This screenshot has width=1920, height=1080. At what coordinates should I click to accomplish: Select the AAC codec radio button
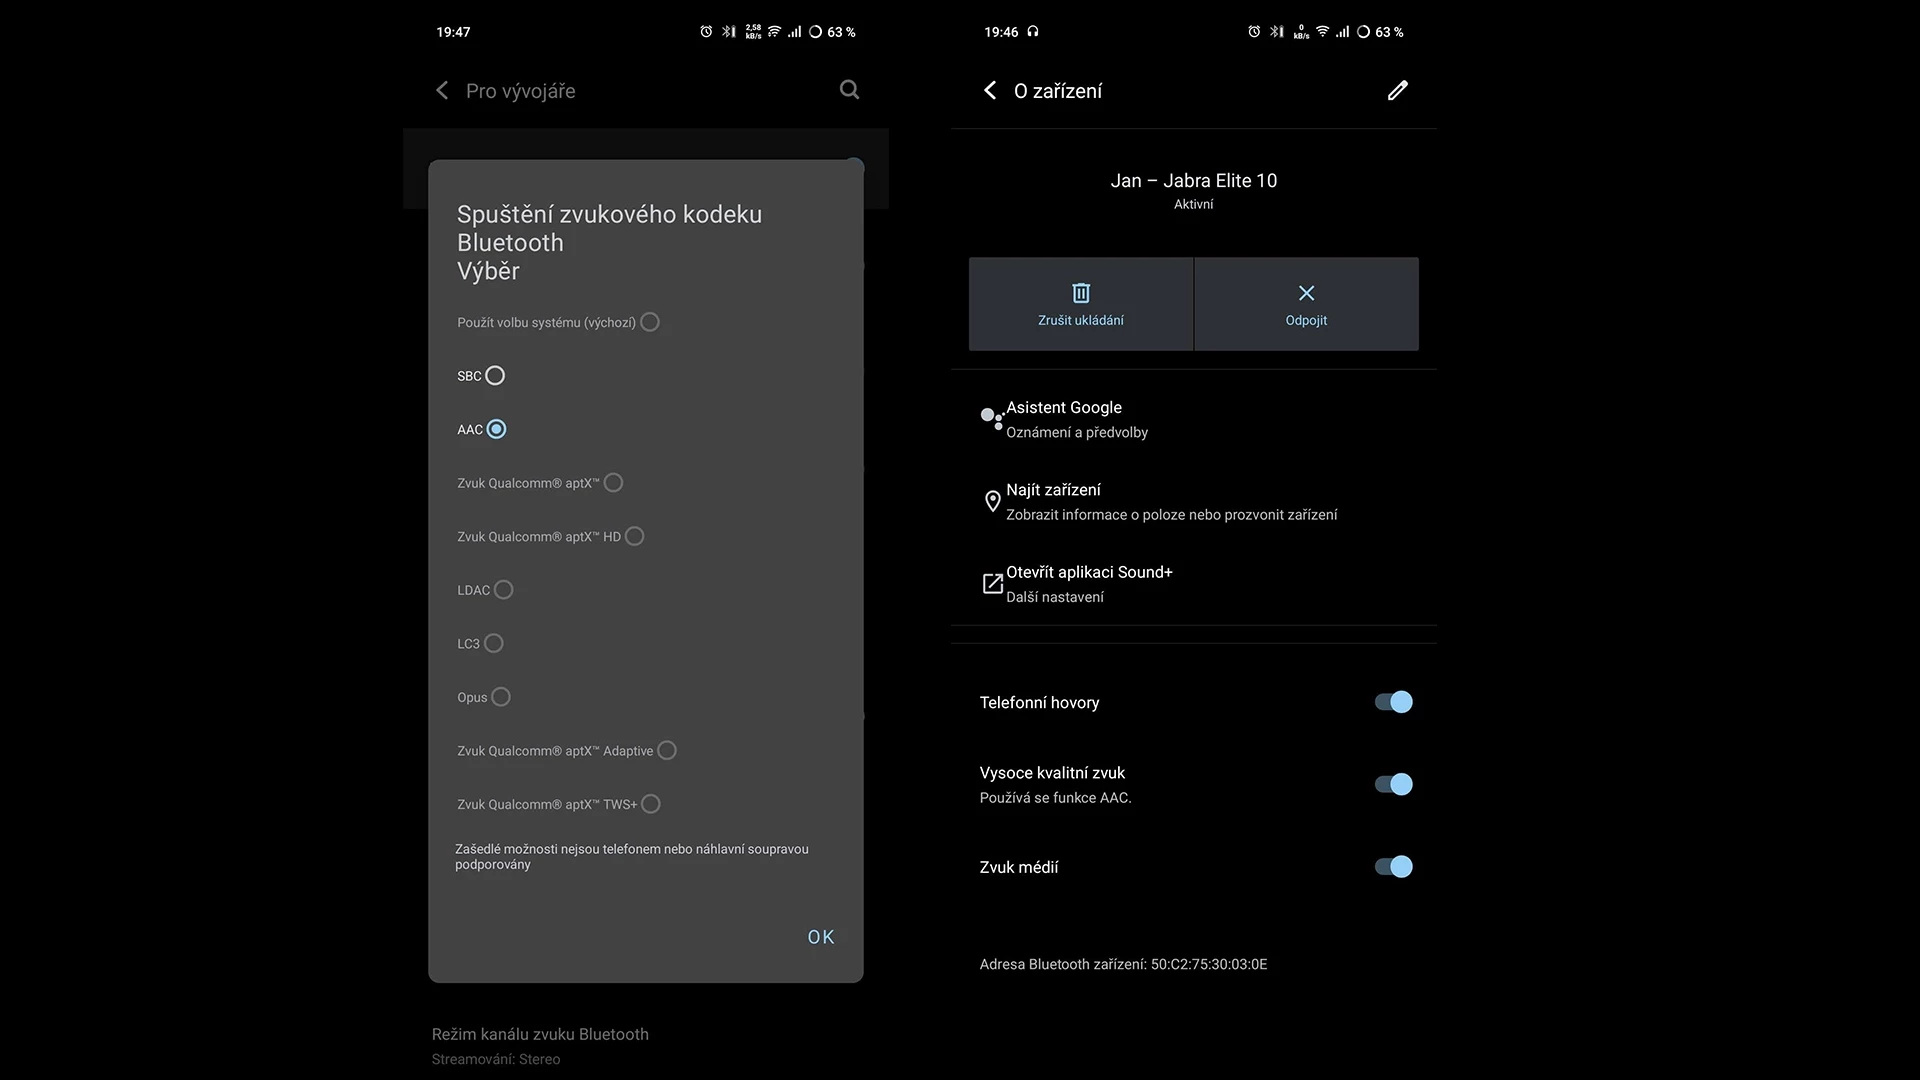tap(496, 429)
